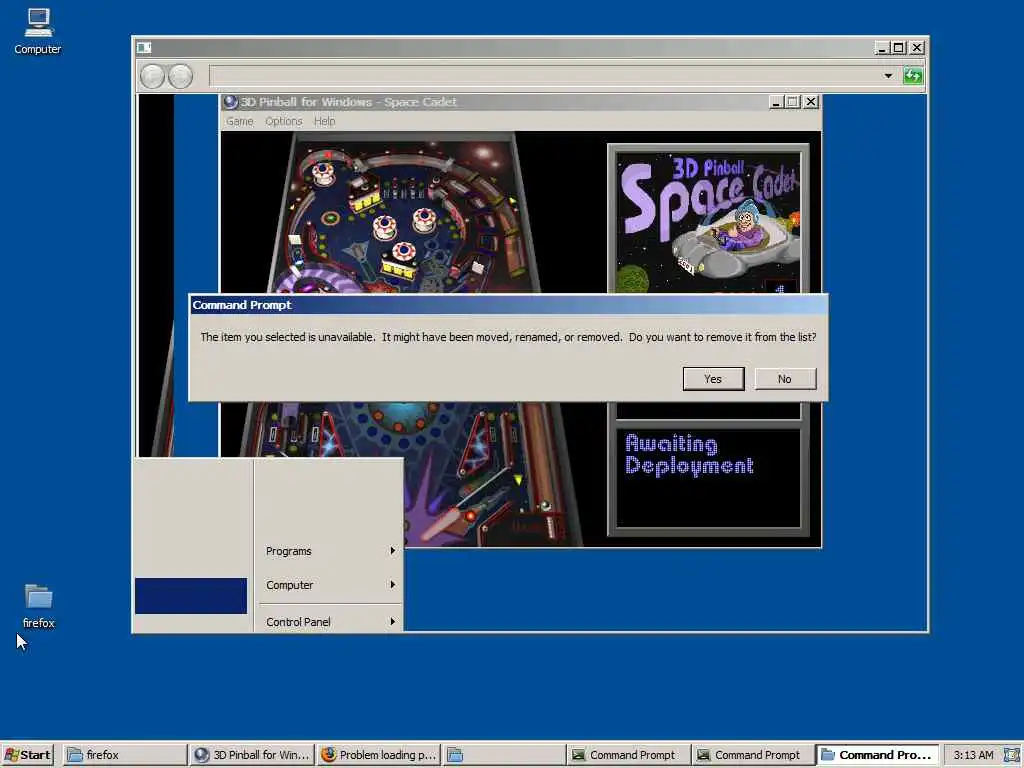Minimize the outer explorer window

(x=881, y=48)
